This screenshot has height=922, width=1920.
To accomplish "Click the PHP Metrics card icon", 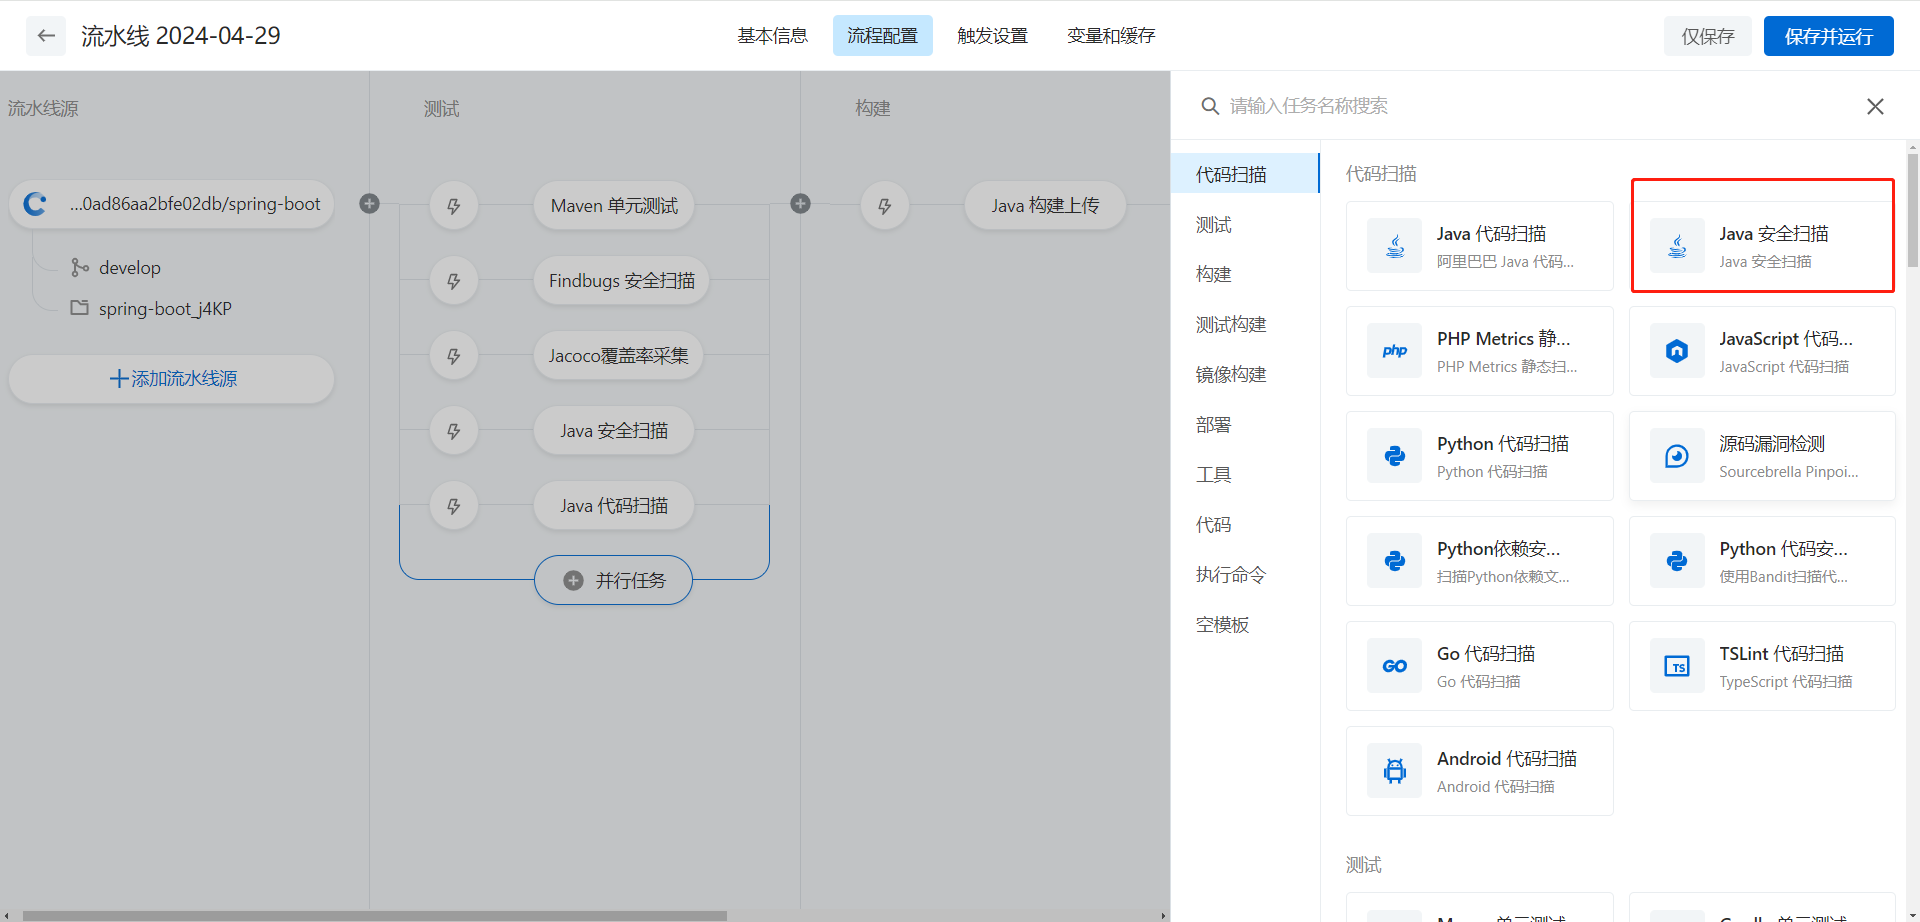I will point(1395,351).
